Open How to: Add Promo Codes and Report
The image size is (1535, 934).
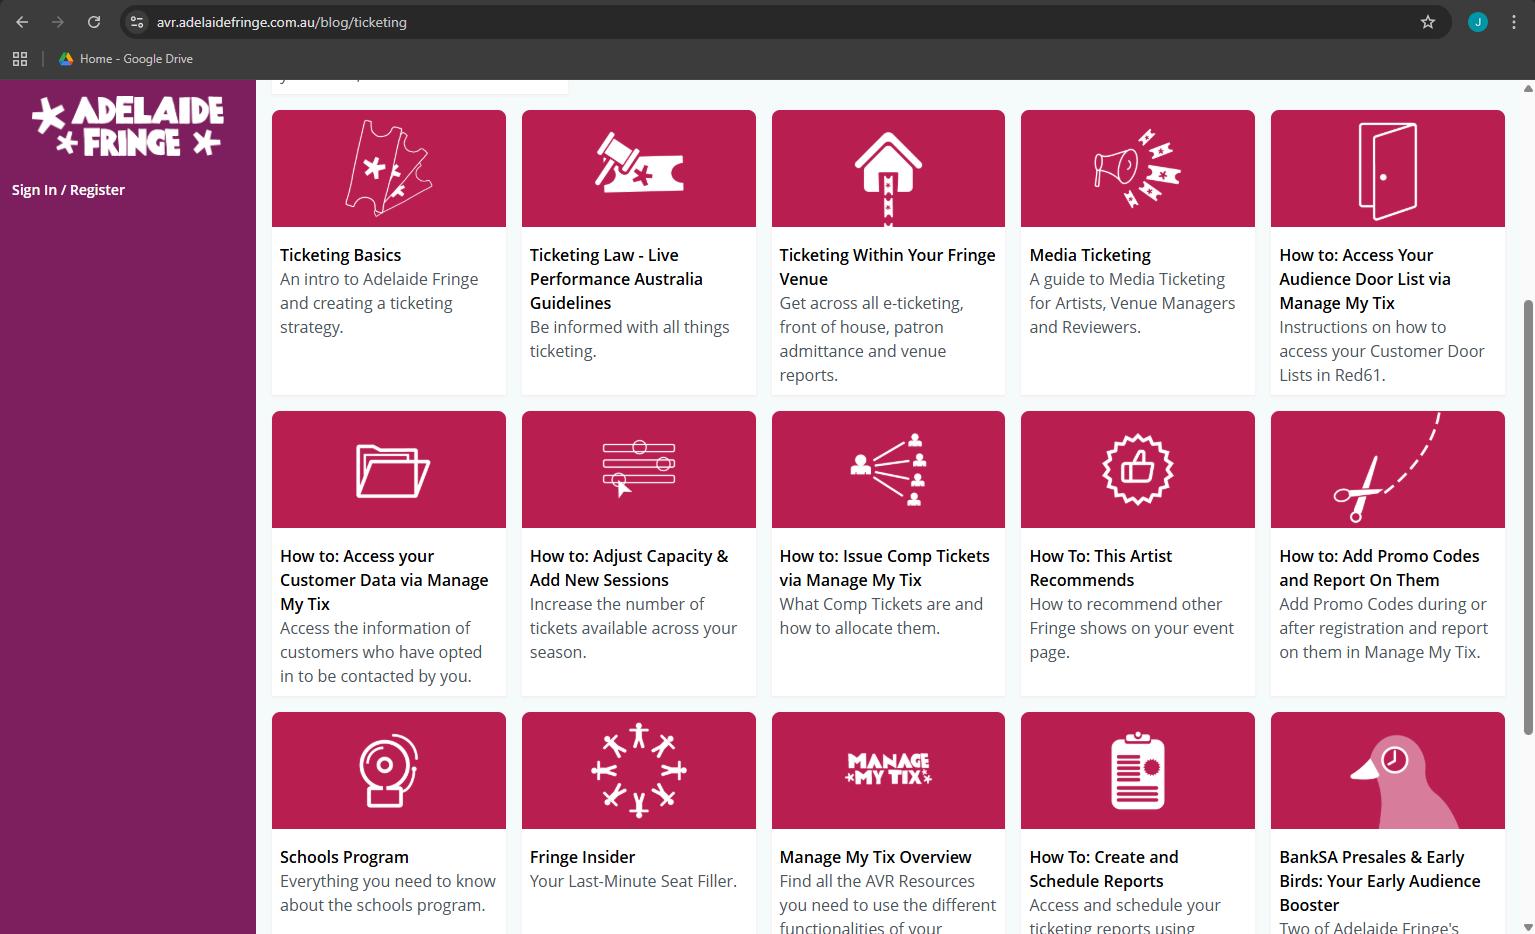pyautogui.click(x=1379, y=568)
